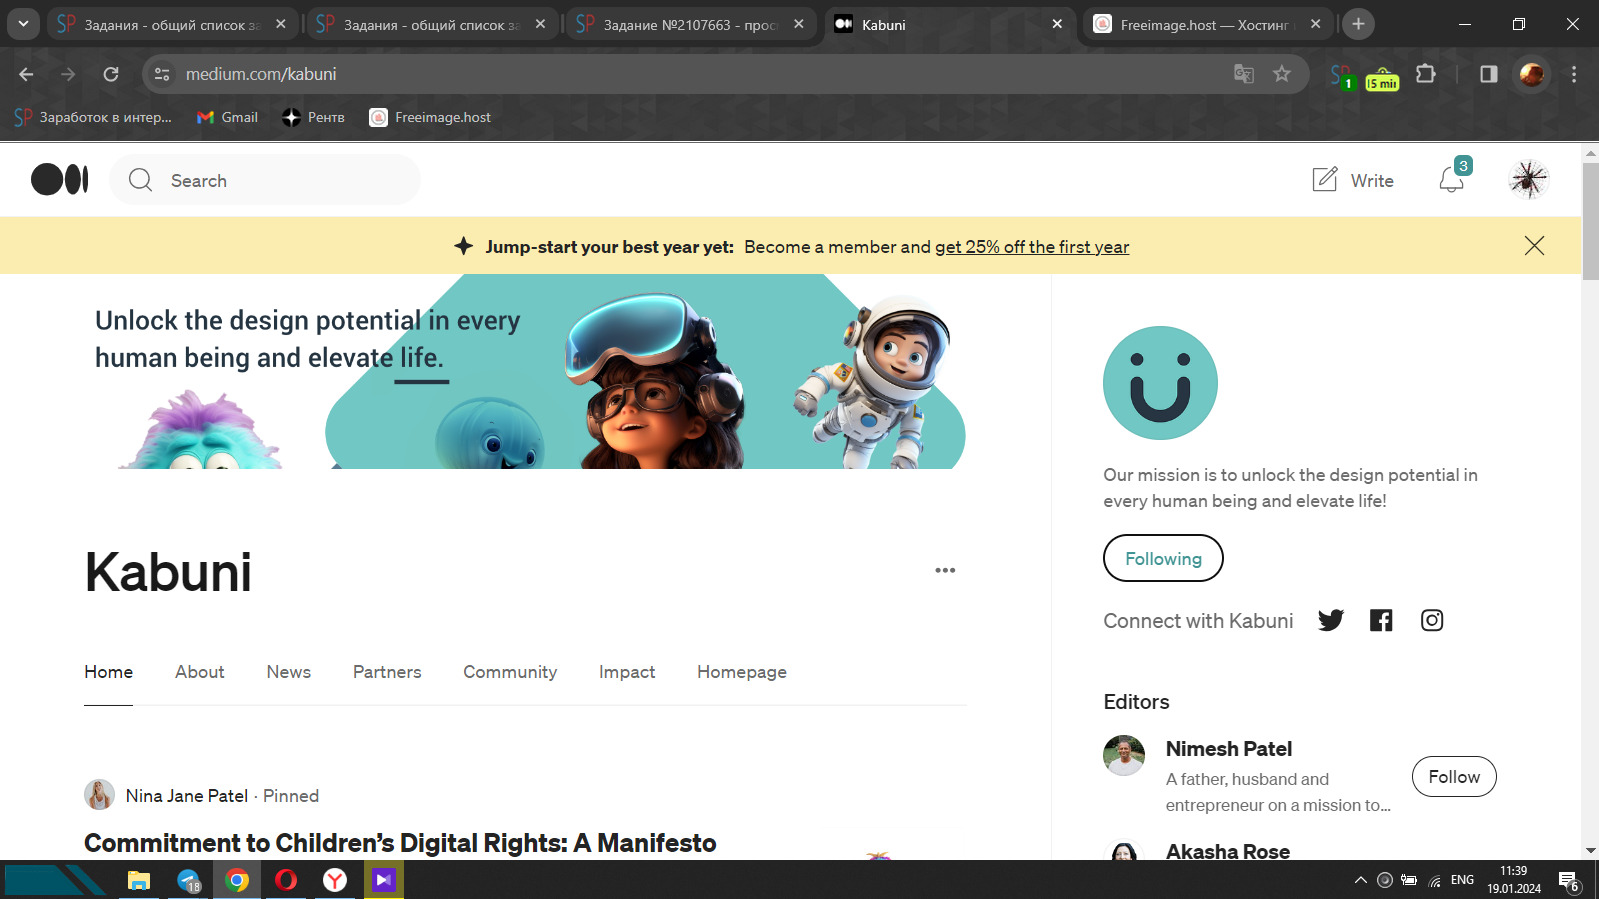Open the Community tab
The image size is (1599, 899).
(510, 672)
